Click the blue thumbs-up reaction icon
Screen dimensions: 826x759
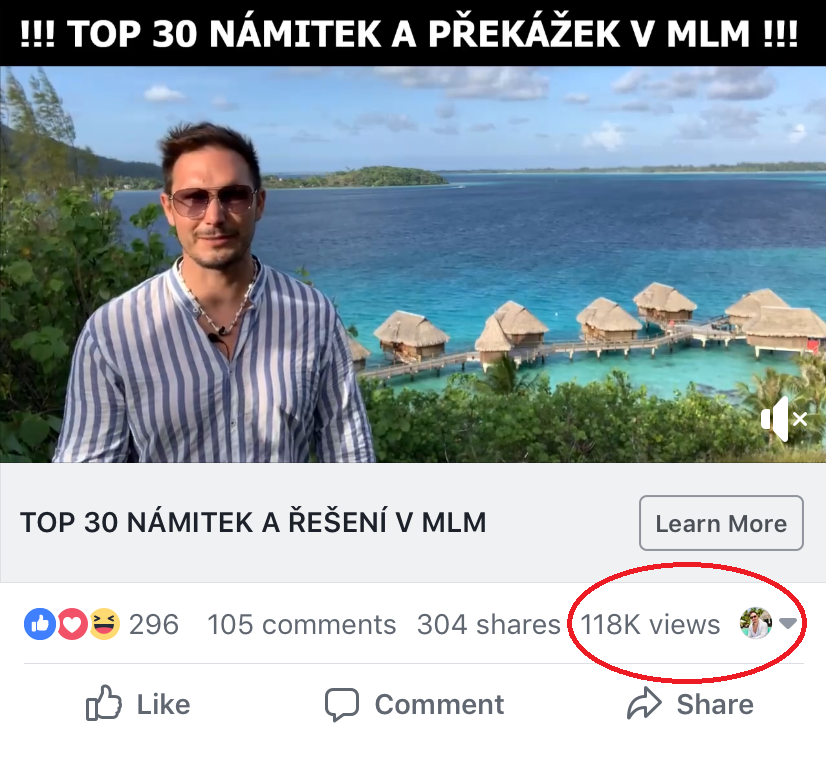point(40,624)
